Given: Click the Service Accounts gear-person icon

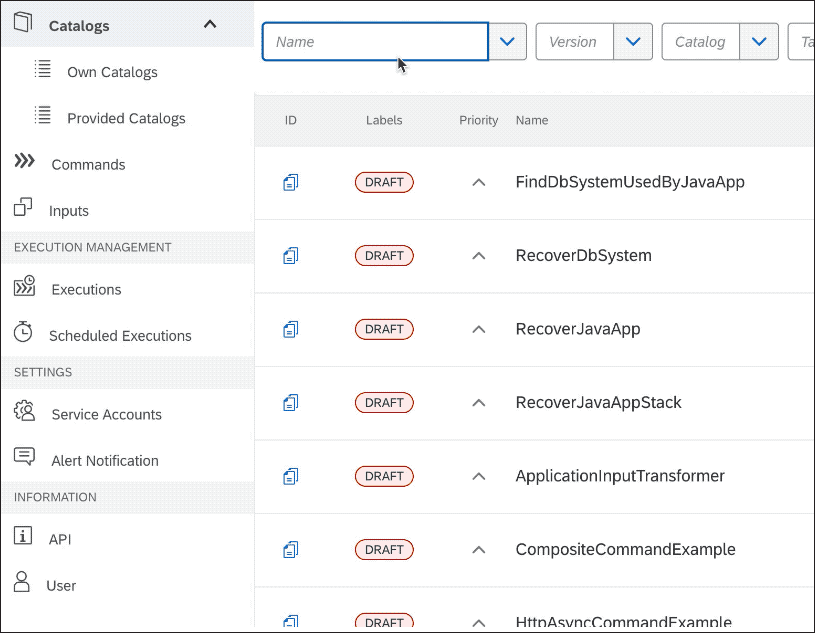Looking at the screenshot, I should [24, 411].
